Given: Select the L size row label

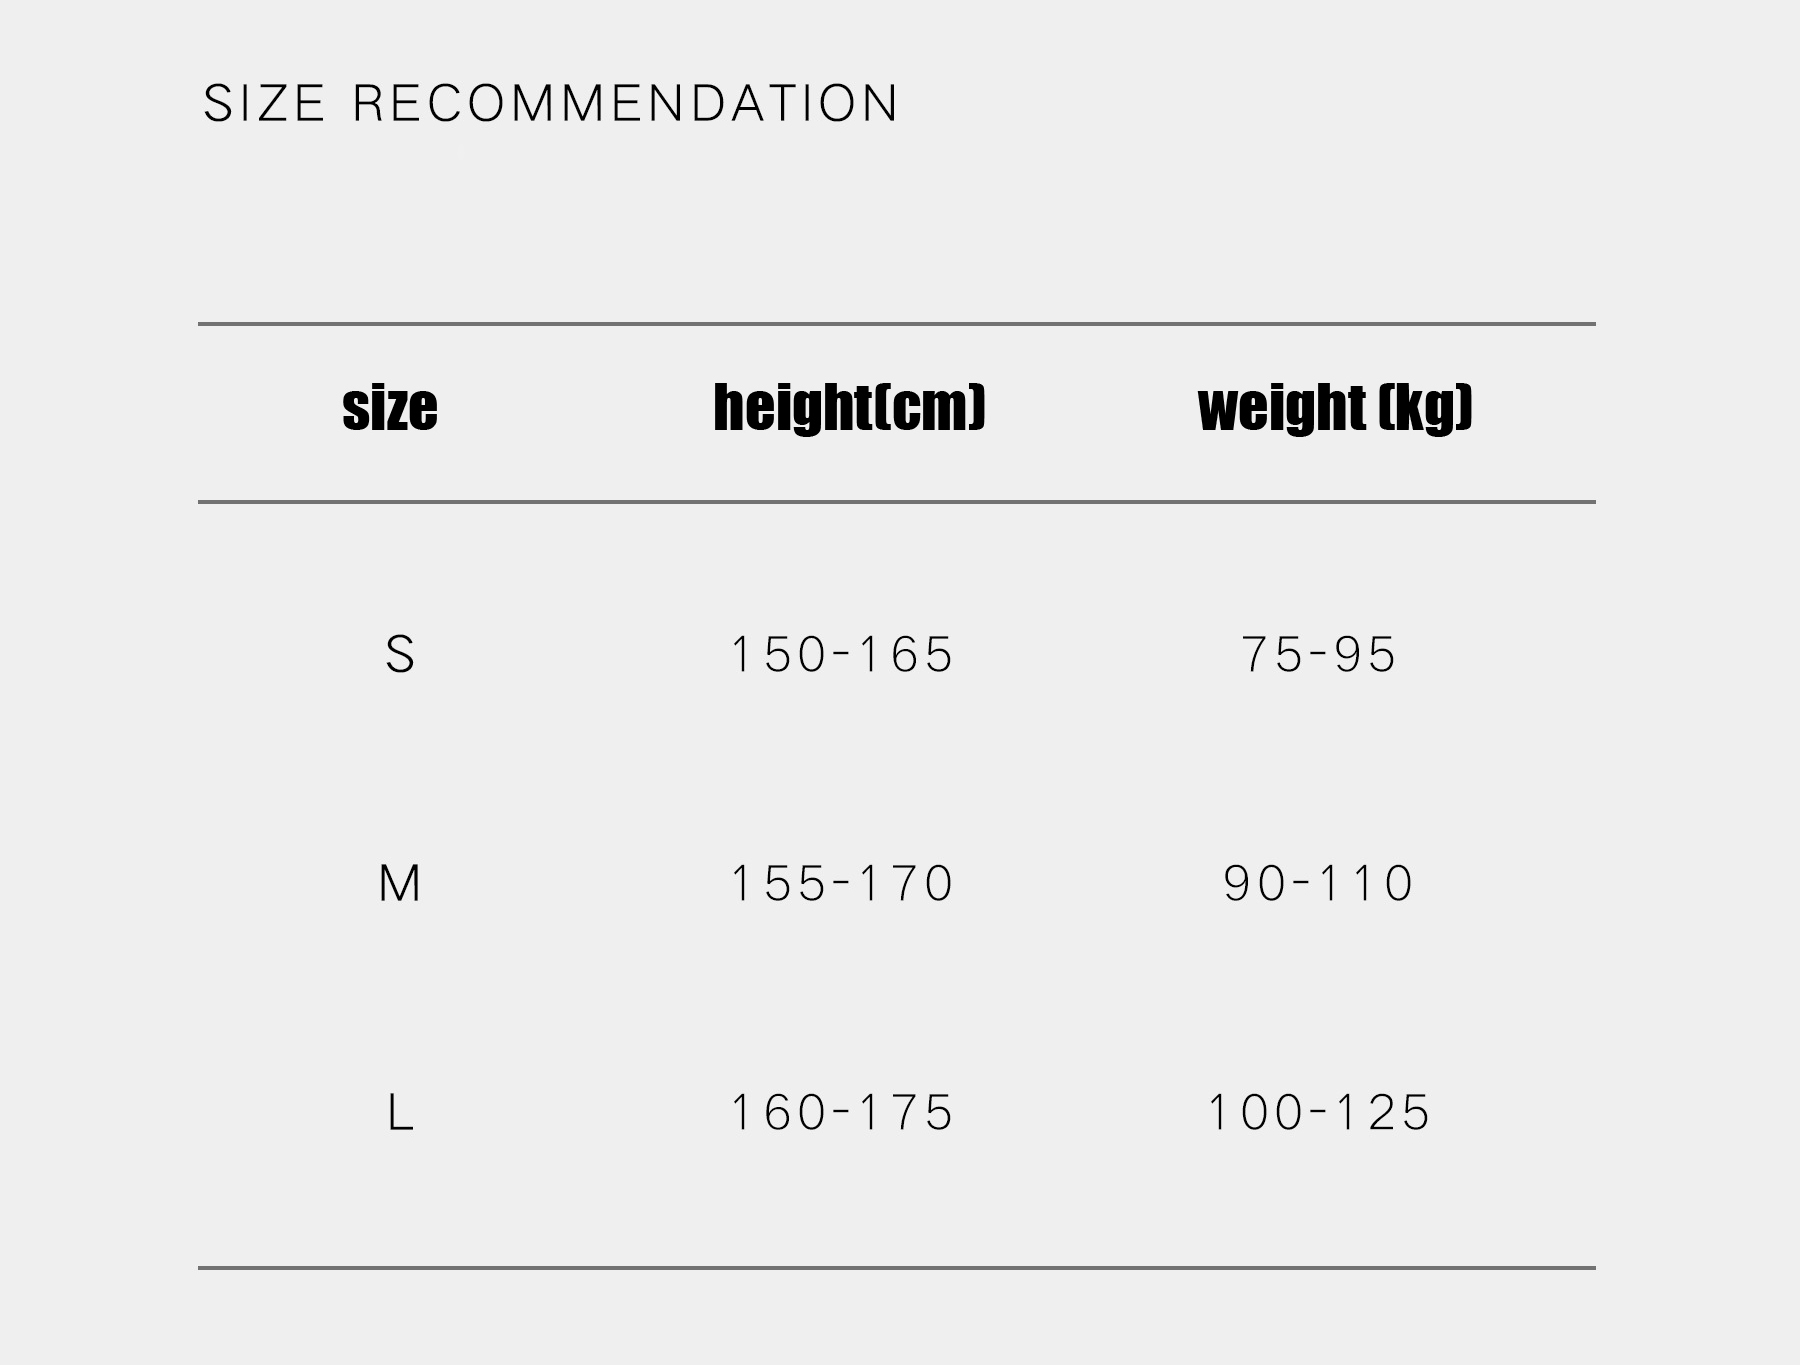Looking at the screenshot, I should point(399,1113).
